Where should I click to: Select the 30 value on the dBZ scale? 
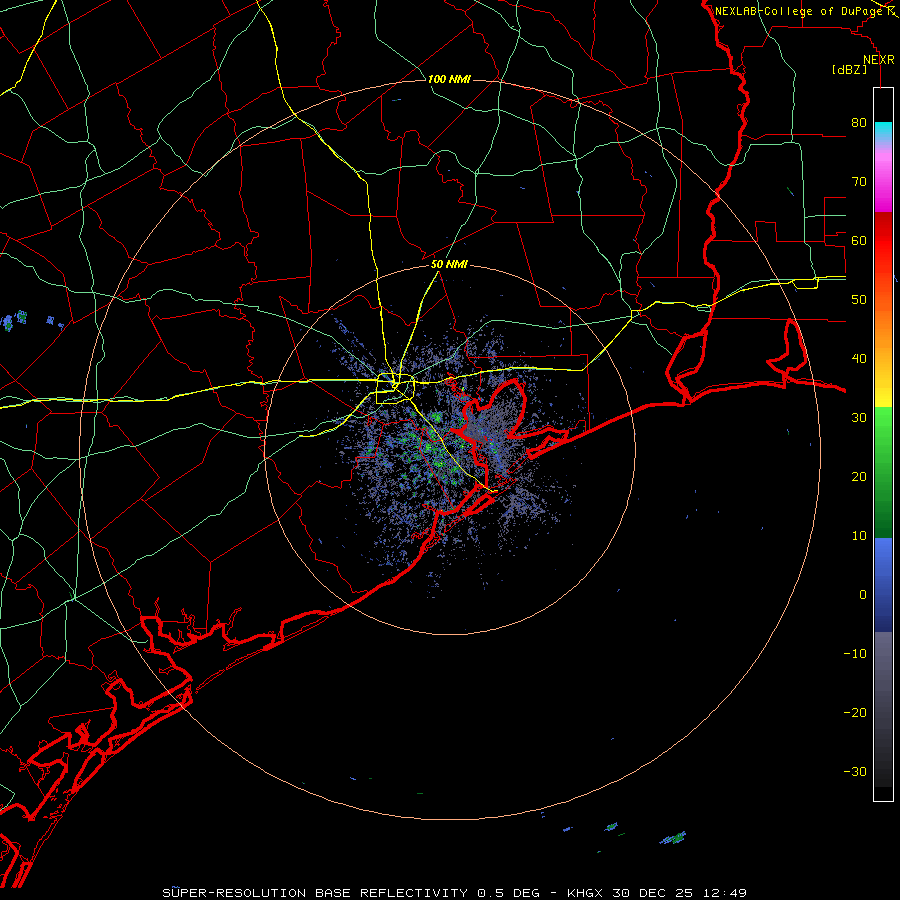tap(859, 418)
